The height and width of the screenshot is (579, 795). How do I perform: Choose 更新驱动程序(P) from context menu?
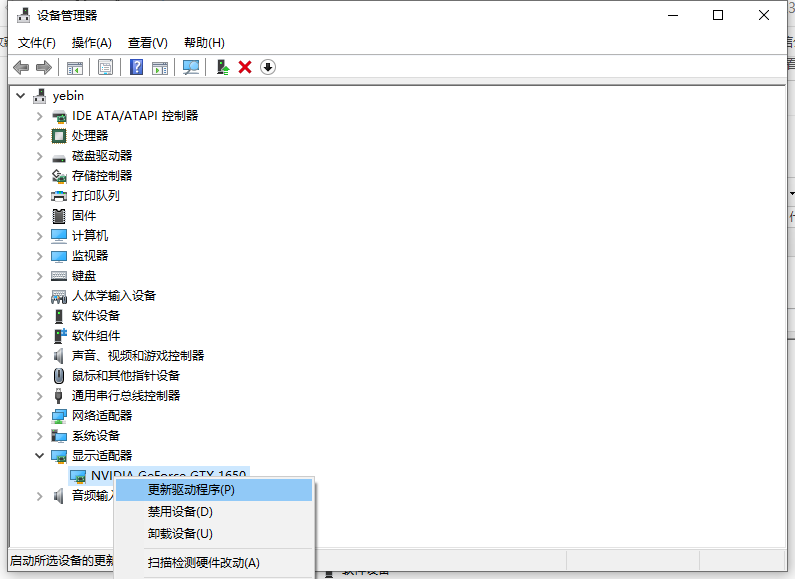click(x=214, y=490)
